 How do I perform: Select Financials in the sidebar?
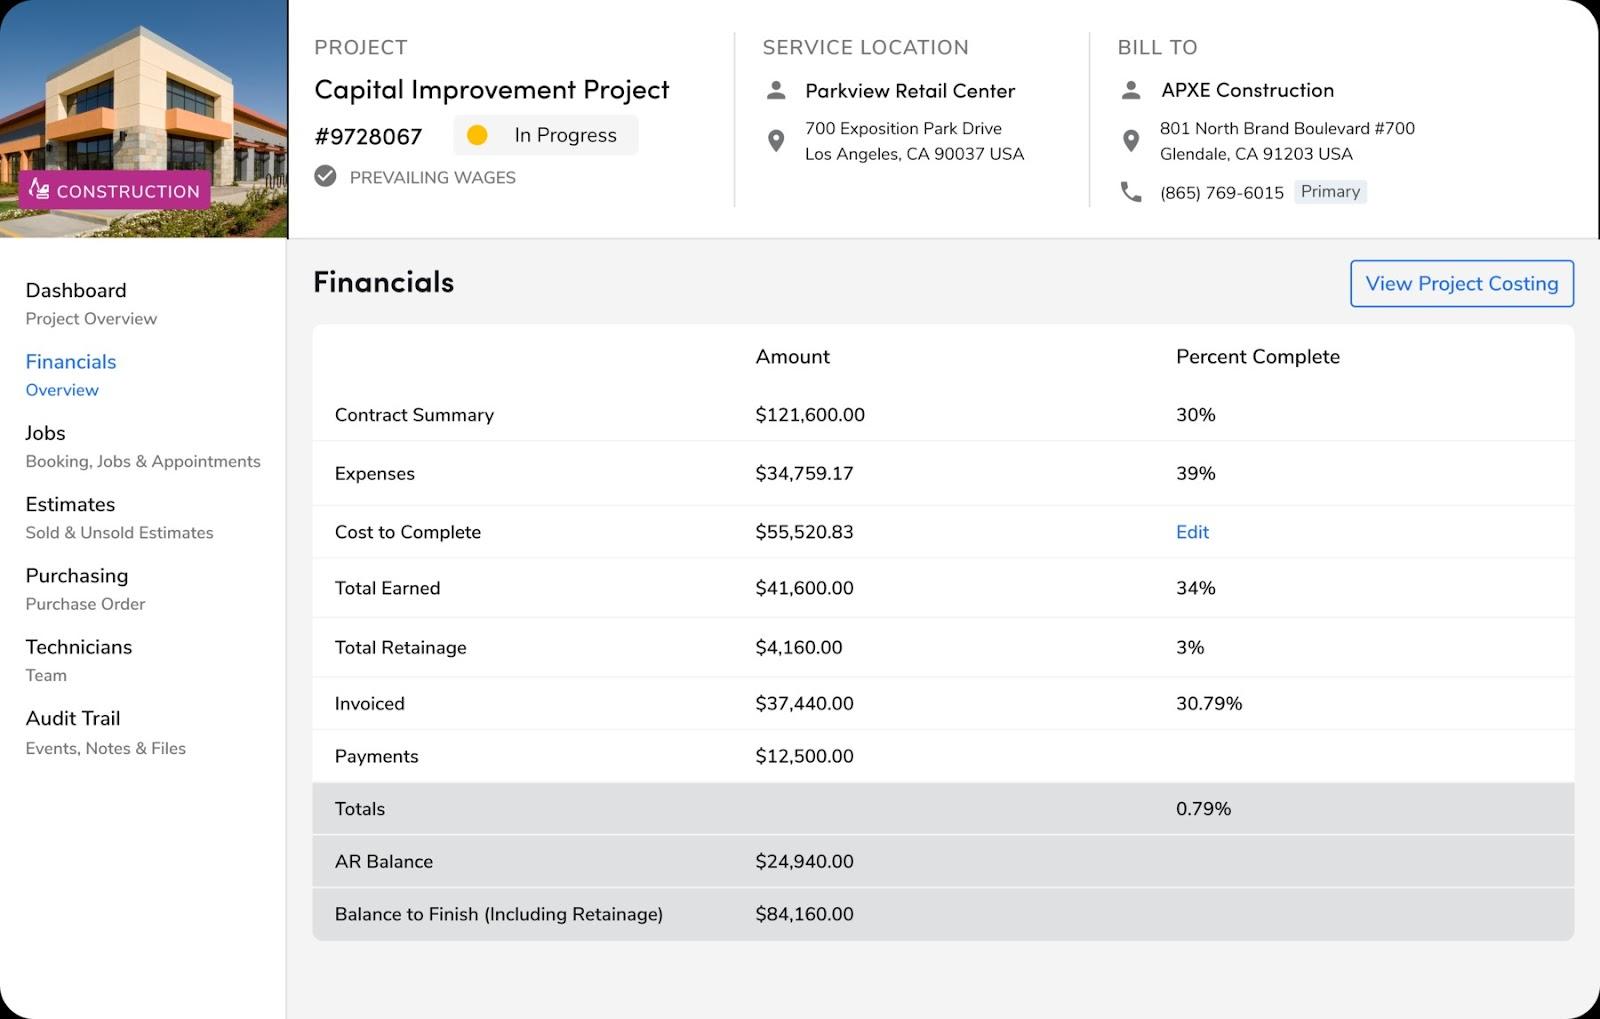pyautogui.click(x=71, y=362)
